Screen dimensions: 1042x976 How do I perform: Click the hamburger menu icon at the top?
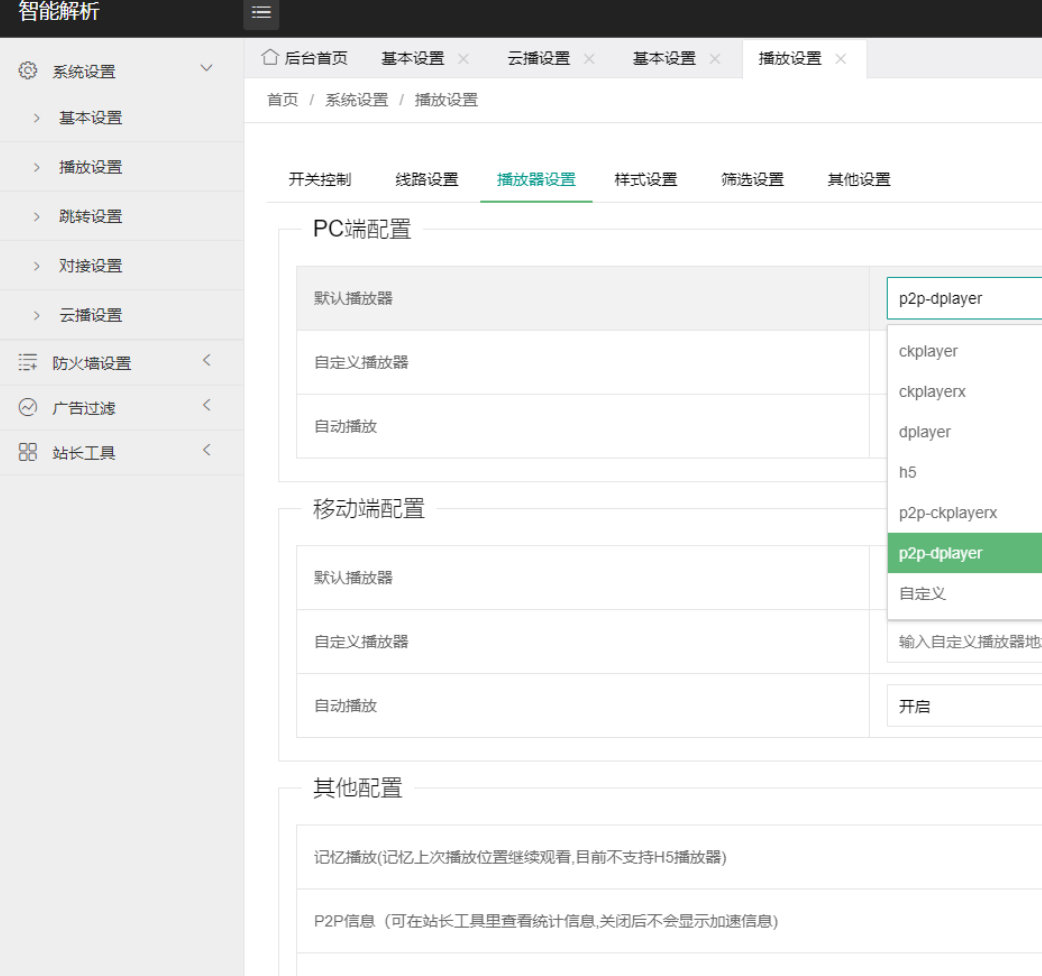click(x=260, y=15)
